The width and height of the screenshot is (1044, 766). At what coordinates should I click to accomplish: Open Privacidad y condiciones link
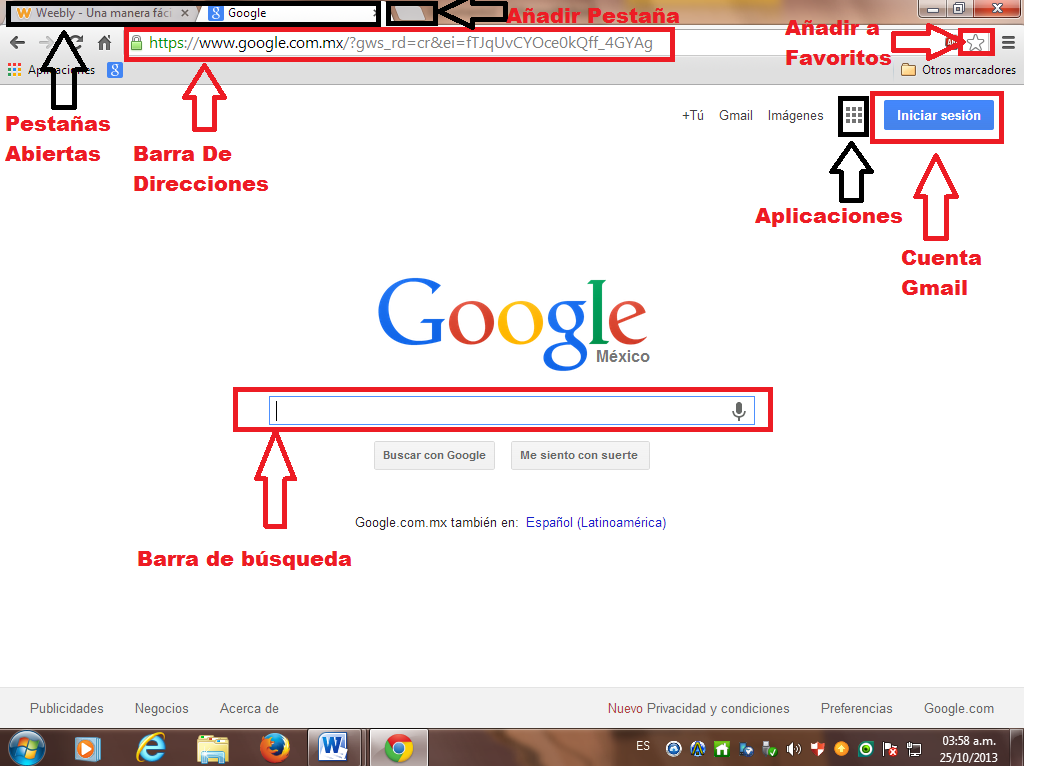pyautogui.click(x=718, y=709)
